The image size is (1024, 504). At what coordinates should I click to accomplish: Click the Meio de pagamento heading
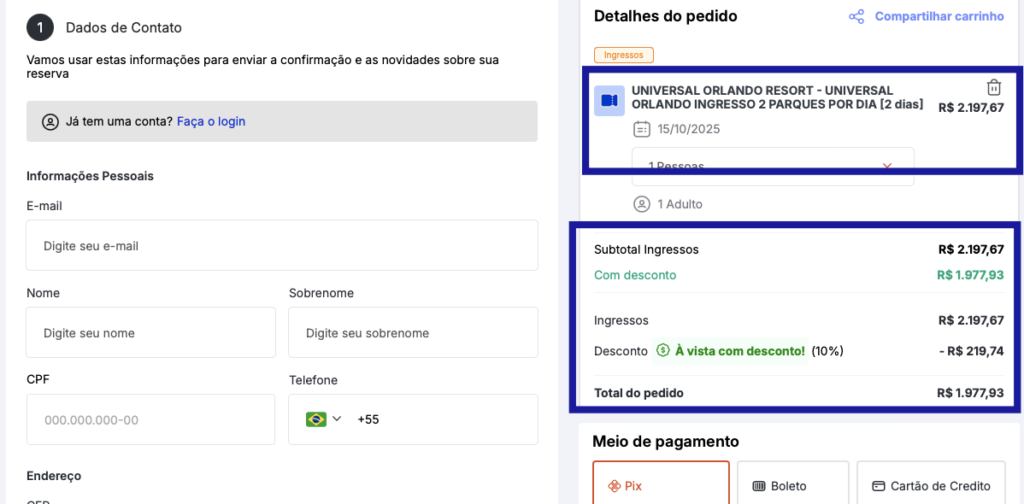(x=666, y=441)
